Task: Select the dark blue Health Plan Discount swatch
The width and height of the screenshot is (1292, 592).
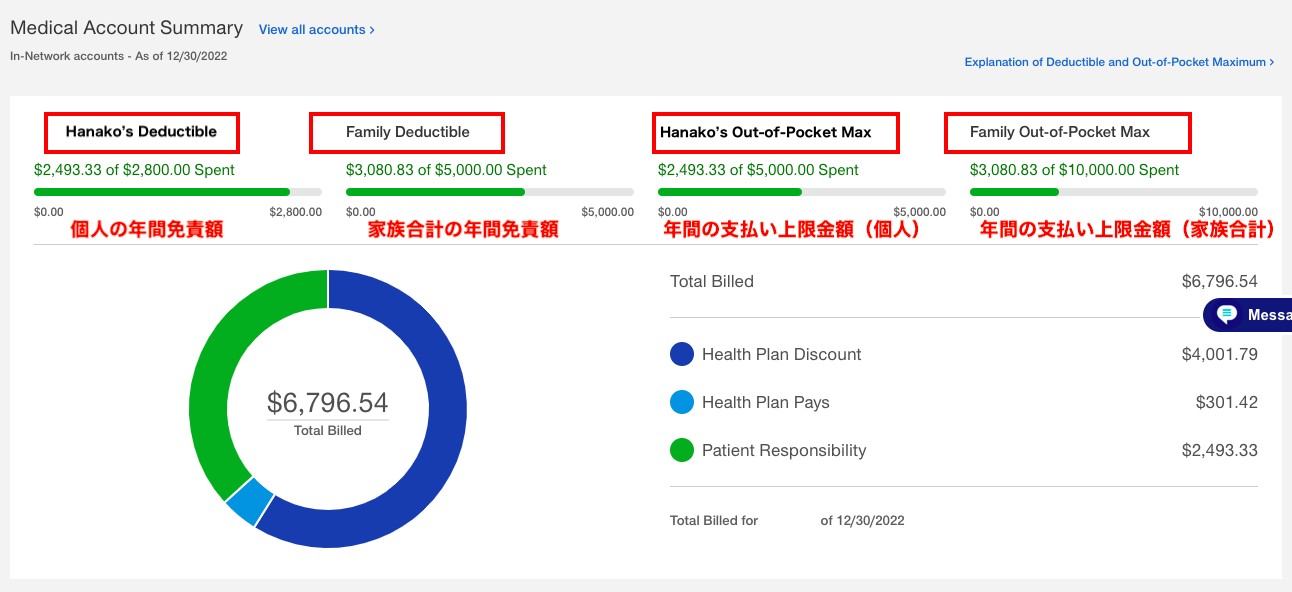Action: 682,354
